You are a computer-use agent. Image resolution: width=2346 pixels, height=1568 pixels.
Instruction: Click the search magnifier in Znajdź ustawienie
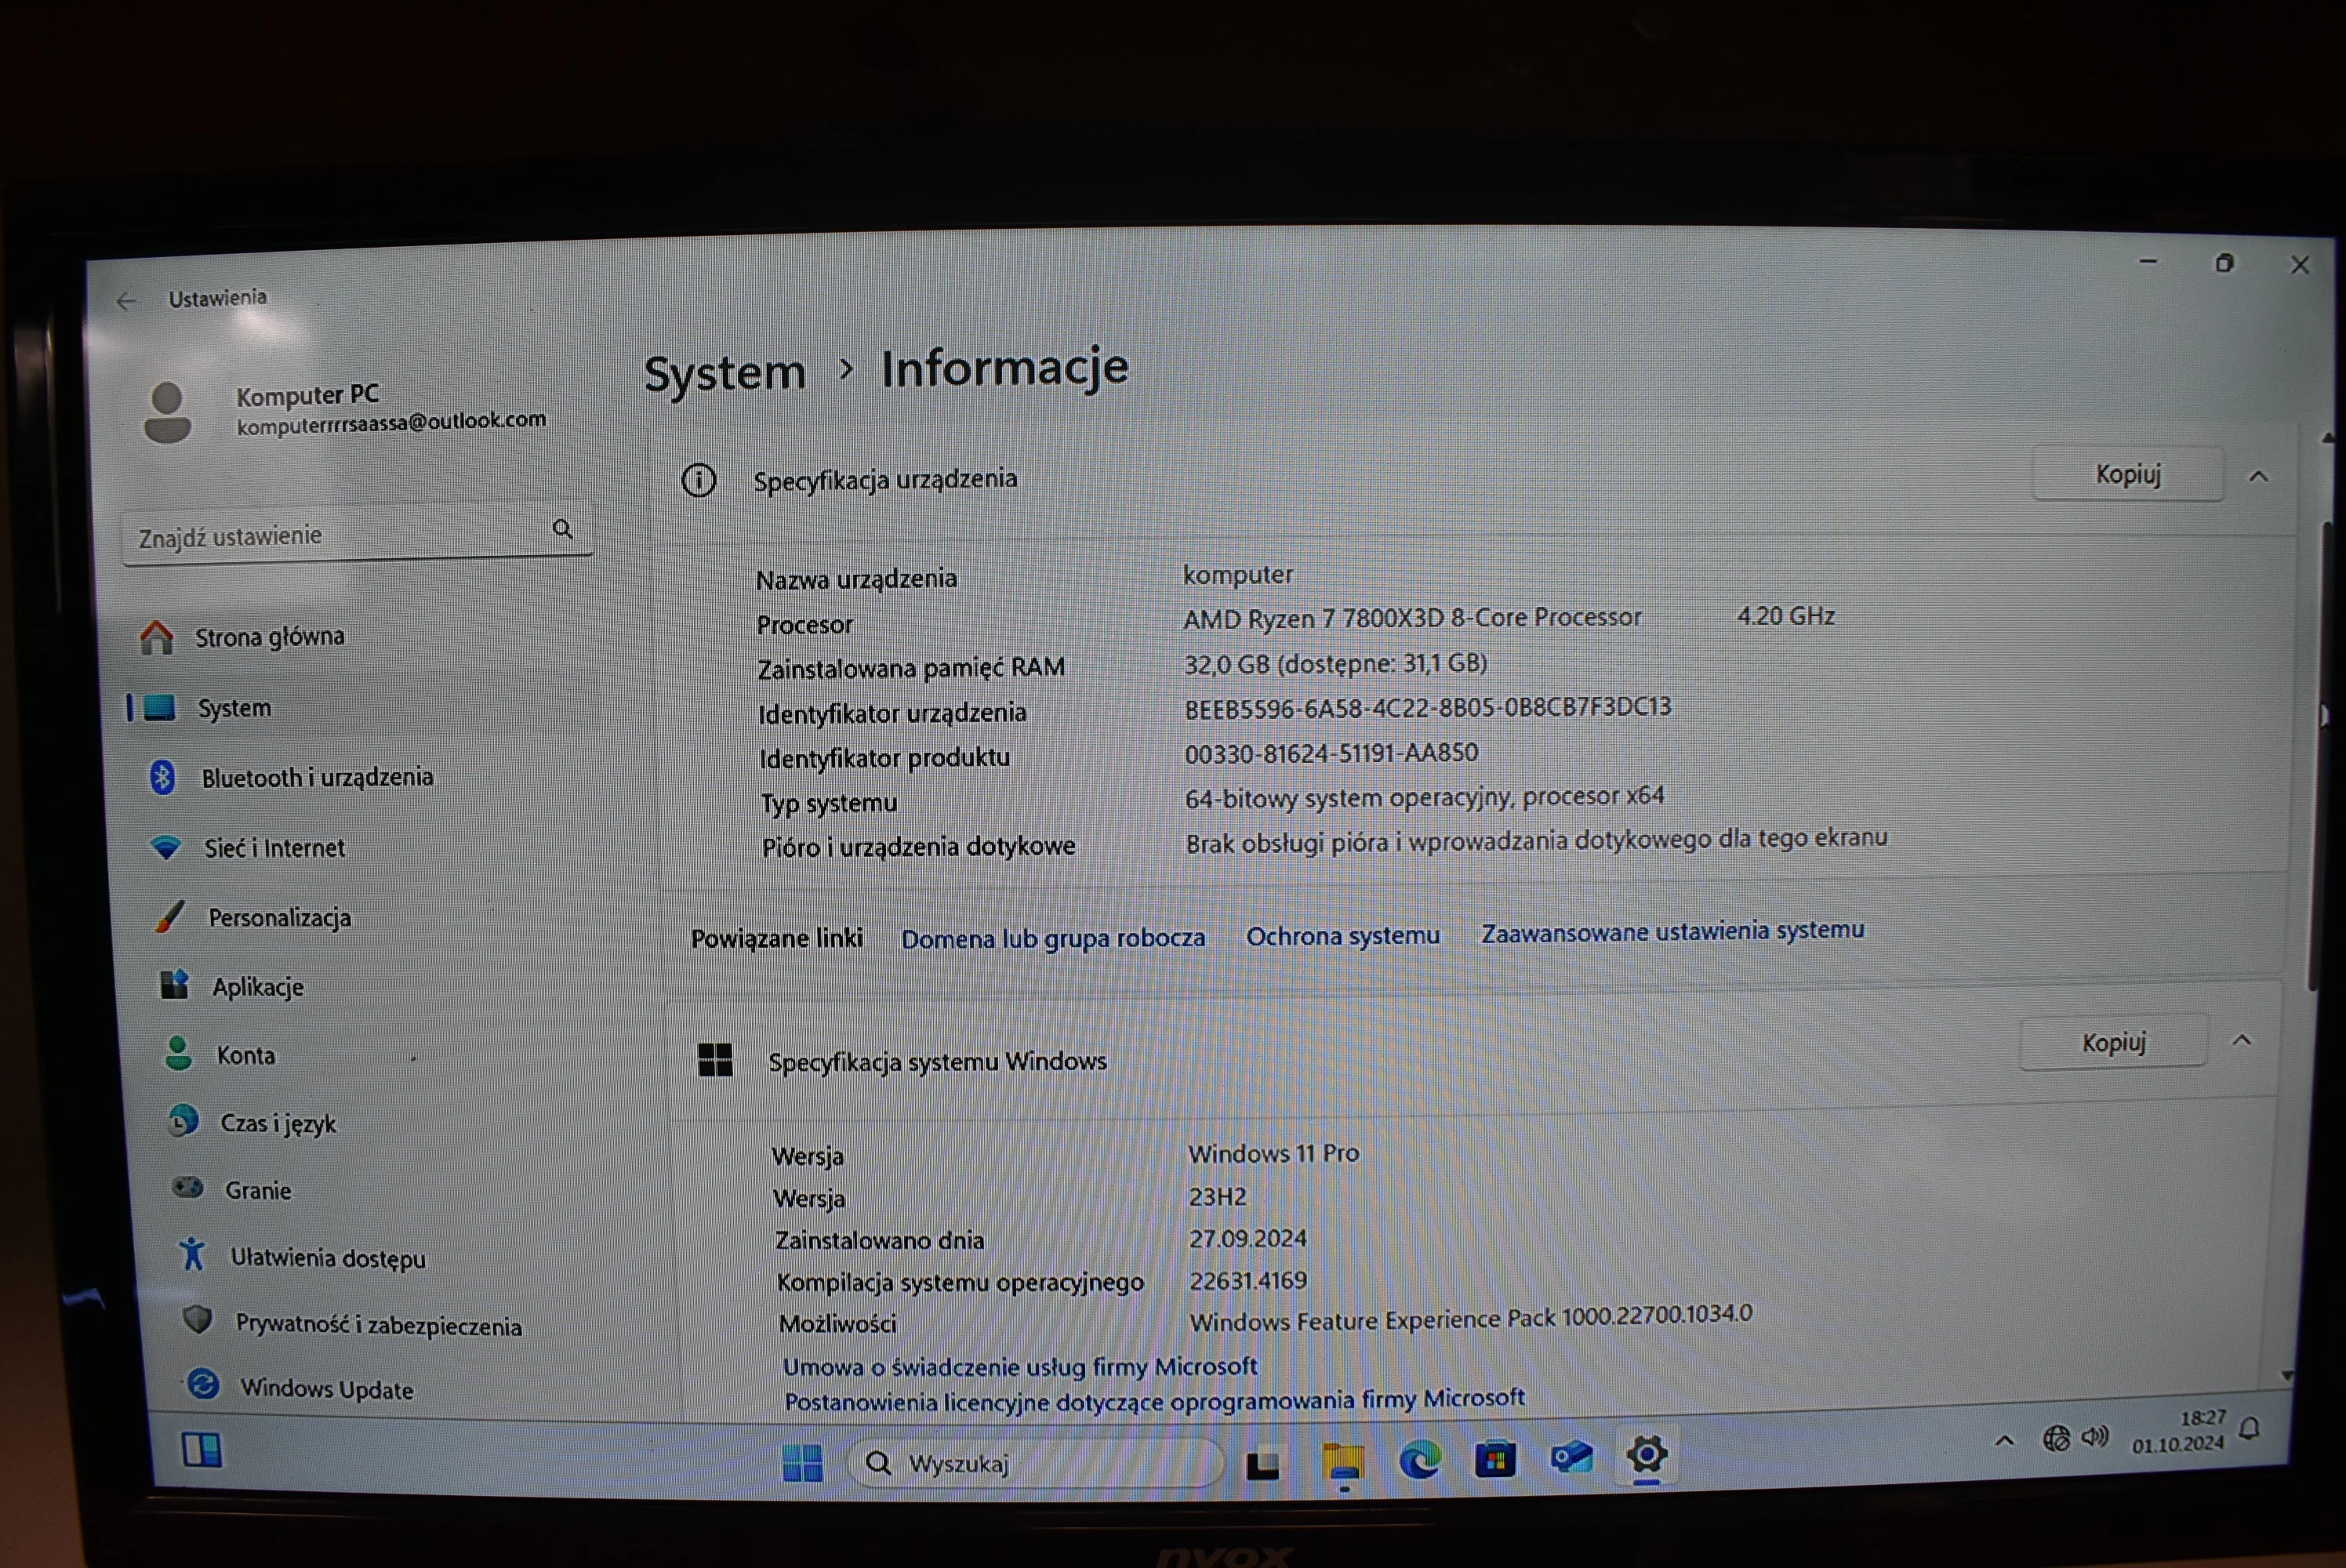pos(563,529)
